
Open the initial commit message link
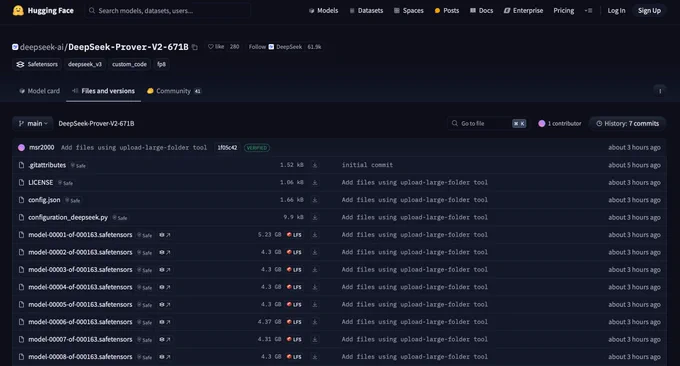coord(367,165)
